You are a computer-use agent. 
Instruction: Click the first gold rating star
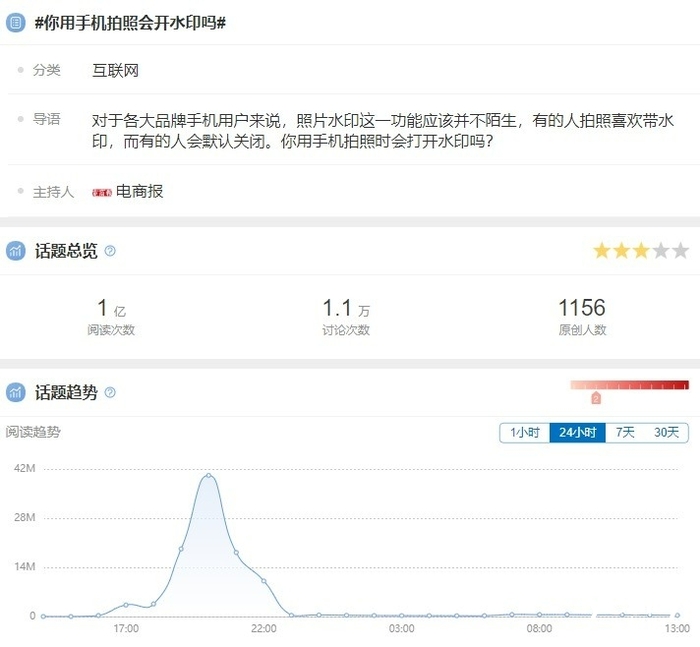tap(602, 251)
